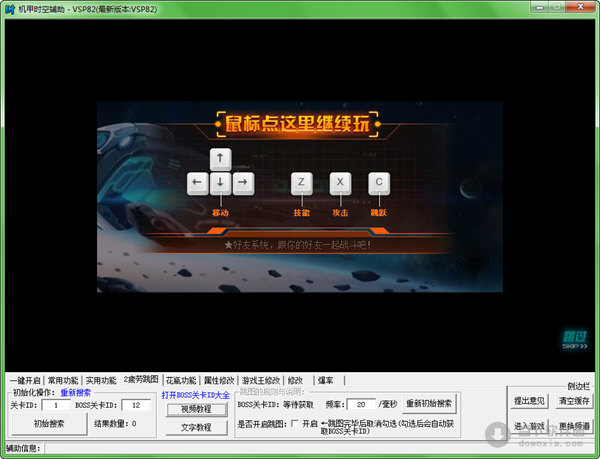The height and width of the screenshot is (459, 600).
Task: Switch to the 一键开启 tab
Action: (x=25, y=380)
